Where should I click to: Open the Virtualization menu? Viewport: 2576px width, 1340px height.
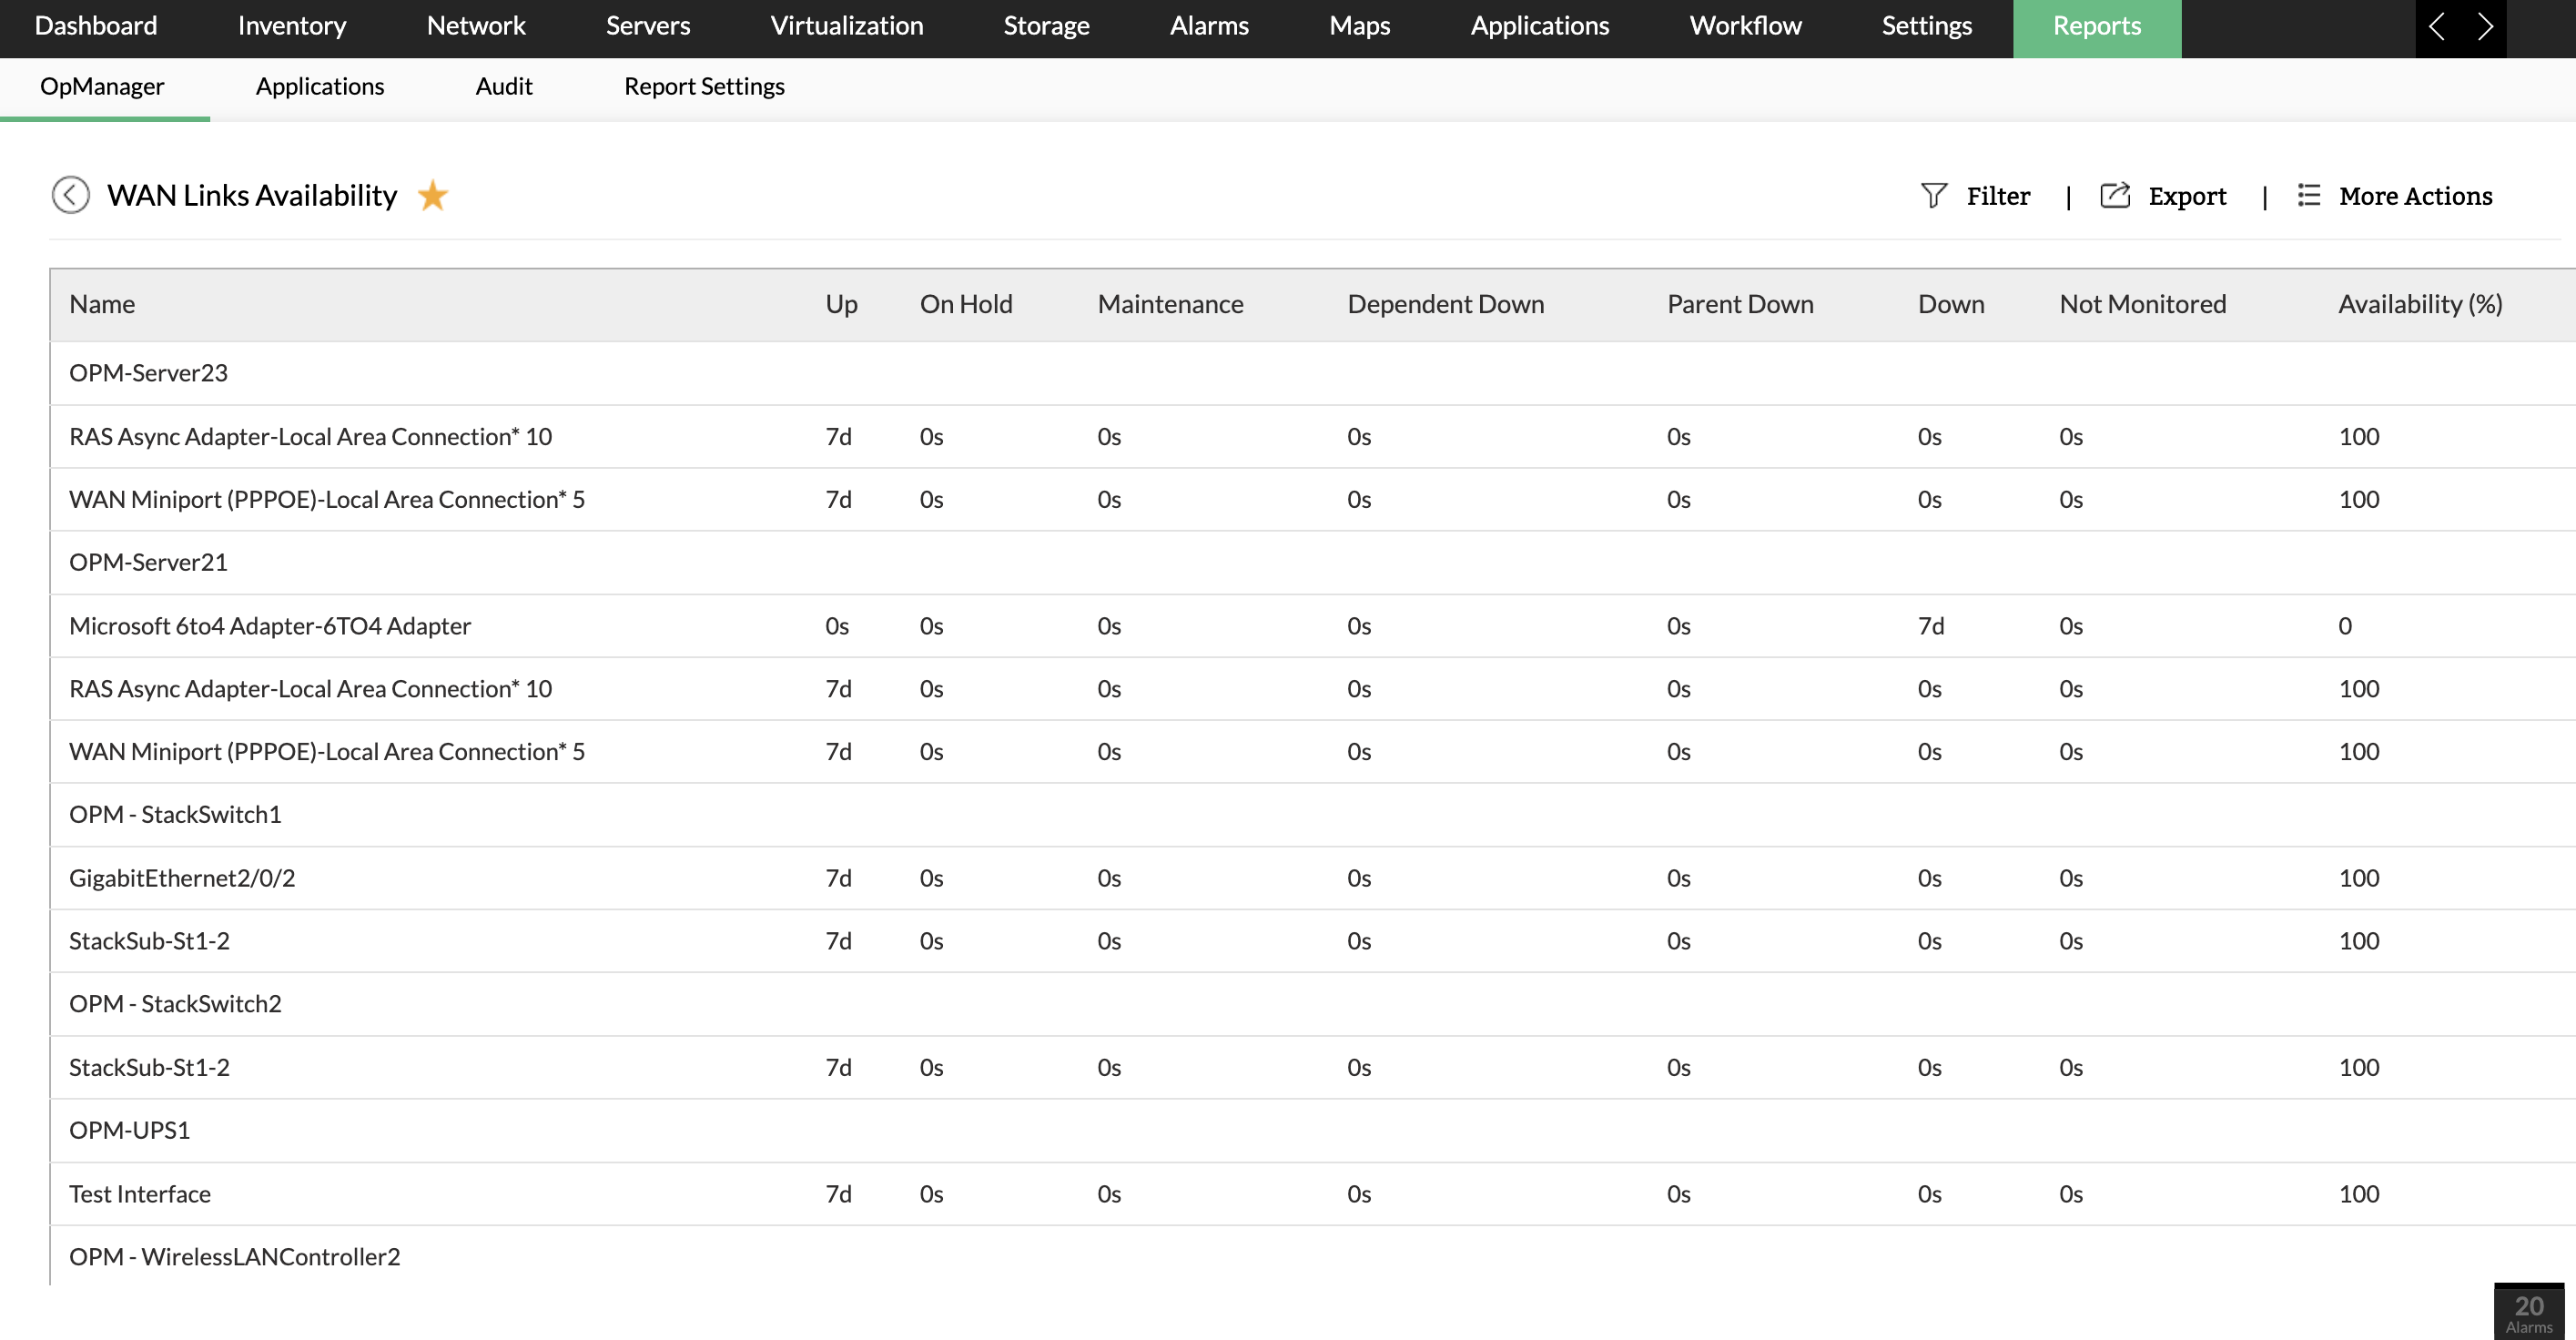coord(846,26)
